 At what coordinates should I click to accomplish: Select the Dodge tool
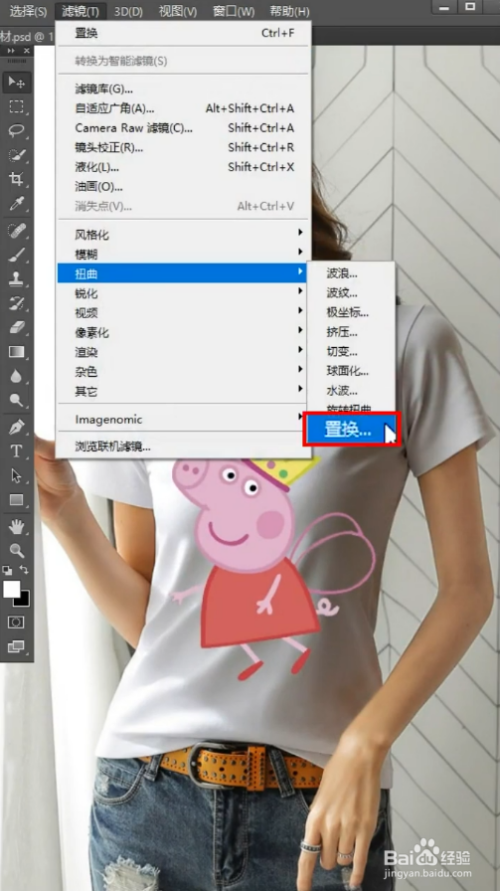tap(16, 400)
